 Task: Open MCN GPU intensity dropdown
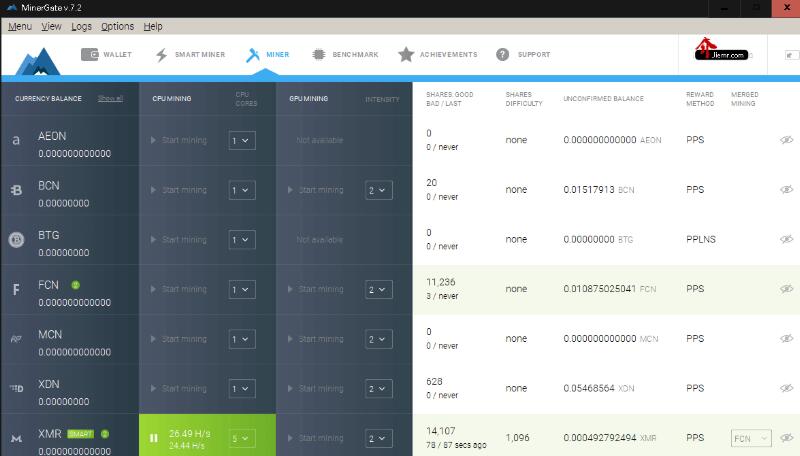click(379, 339)
